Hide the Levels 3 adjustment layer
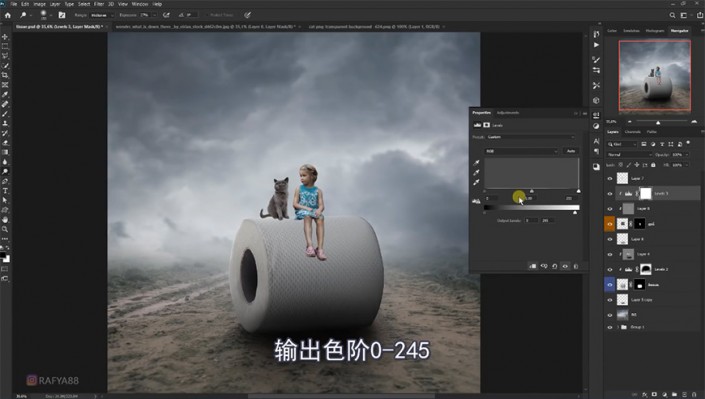This screenshot has width=705, height=399. coord(610,194)
